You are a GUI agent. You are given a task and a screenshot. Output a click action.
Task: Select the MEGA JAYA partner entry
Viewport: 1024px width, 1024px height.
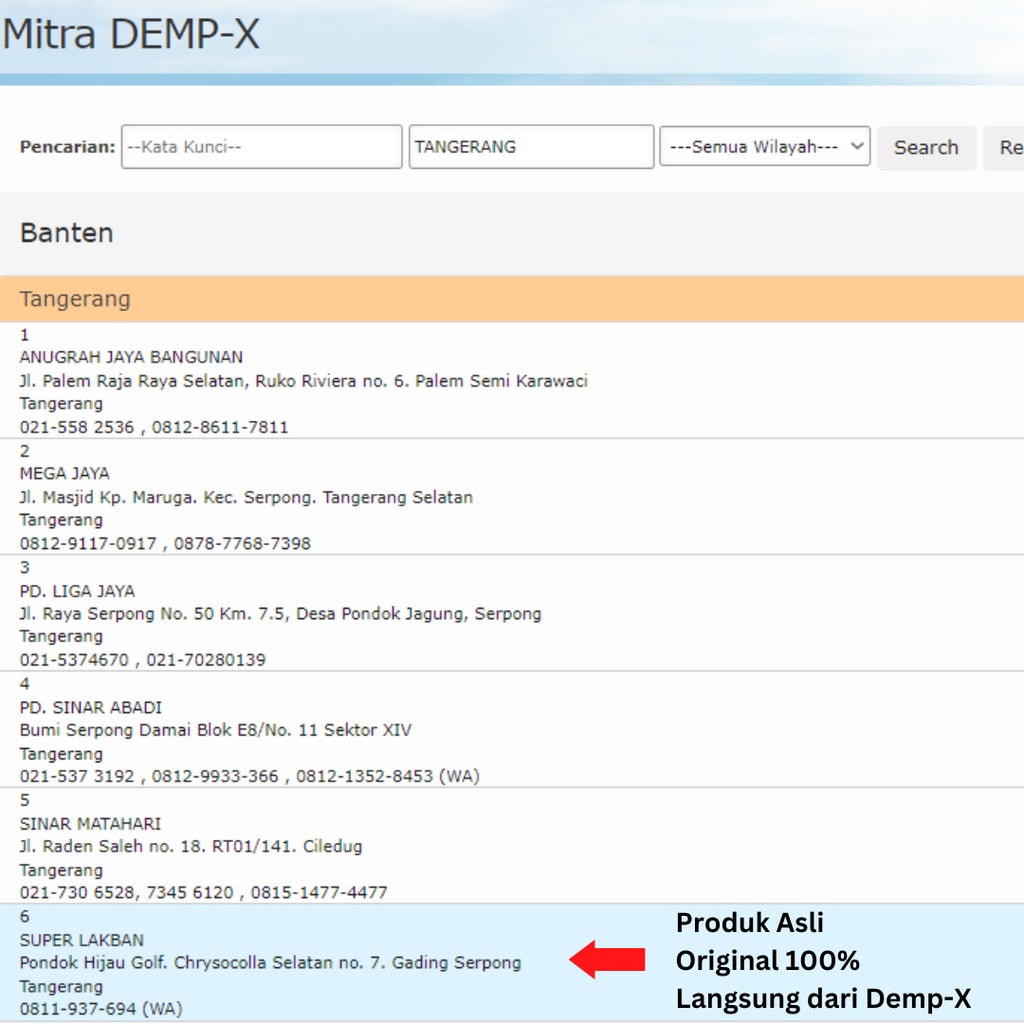tap(65, 473)
